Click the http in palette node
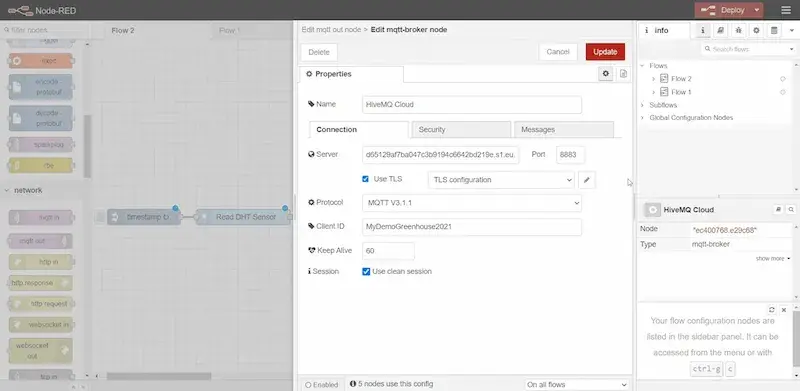 click(41, 262)
